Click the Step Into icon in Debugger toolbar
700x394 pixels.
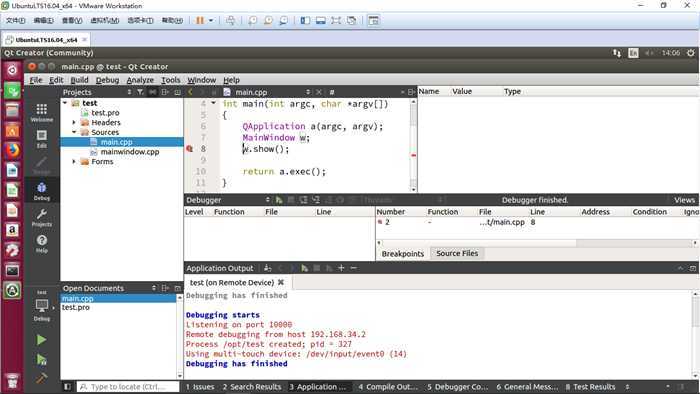[x=316, y=200]
